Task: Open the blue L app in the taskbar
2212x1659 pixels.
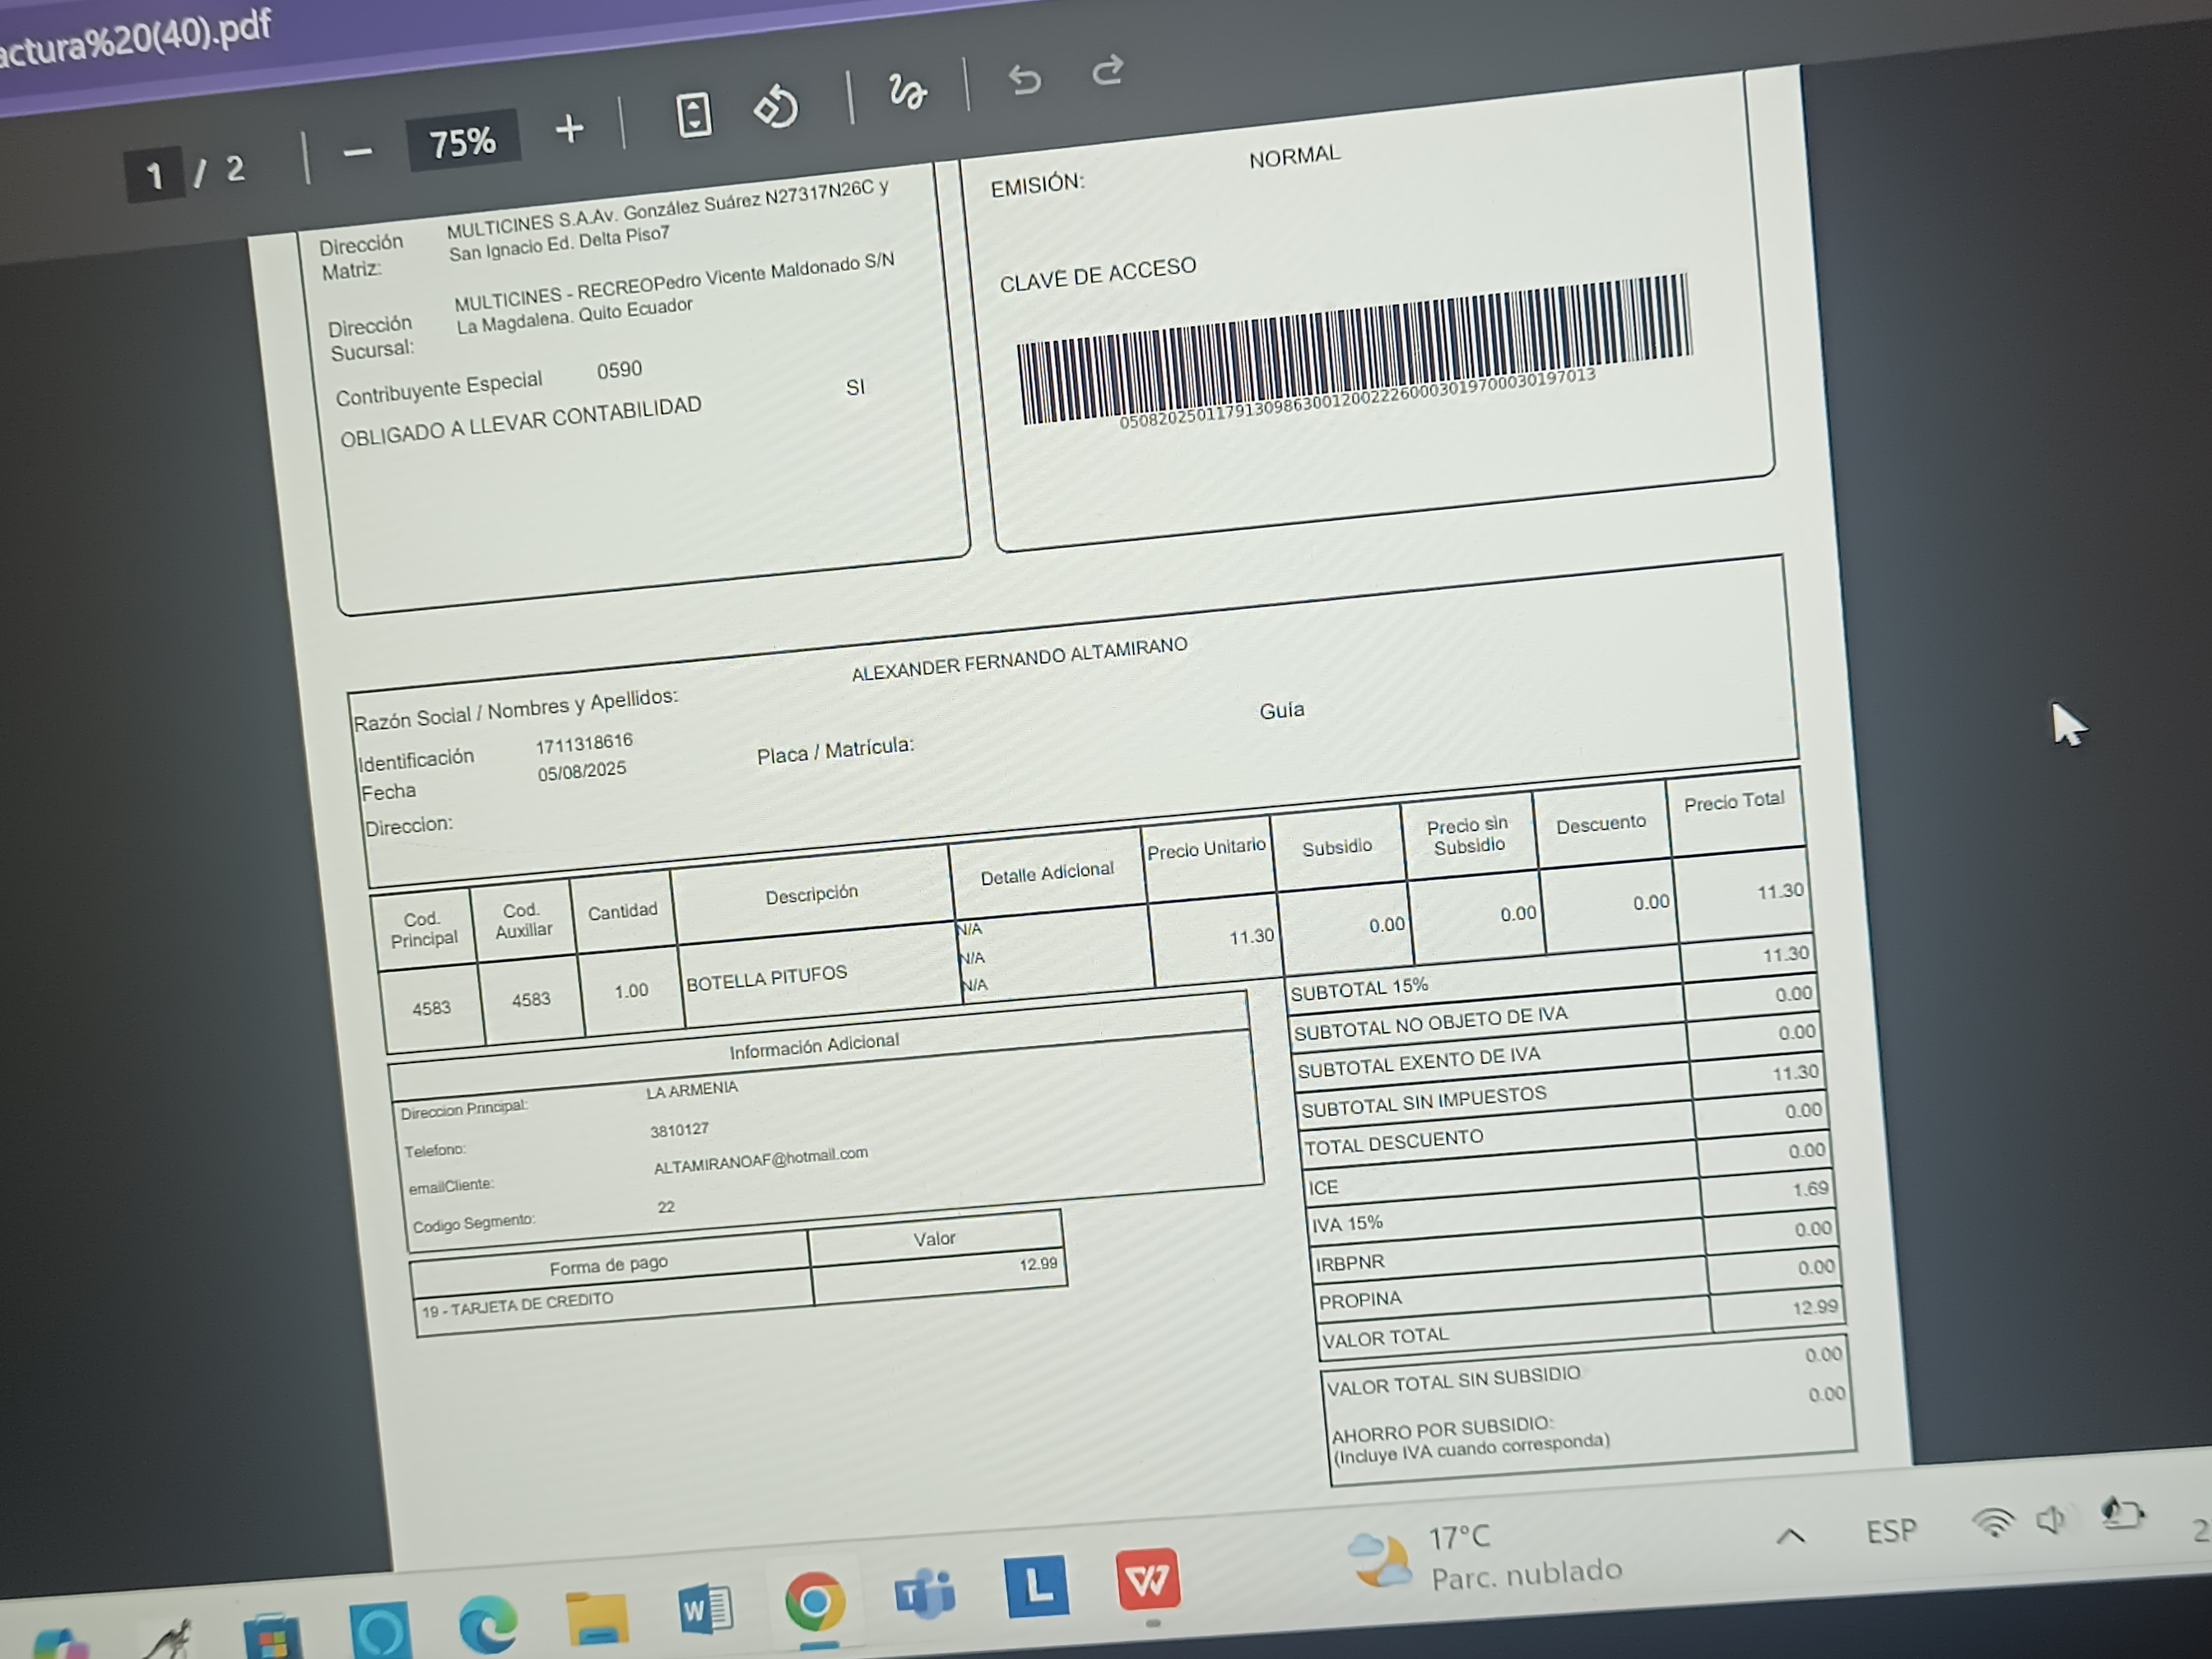Action: pyautogui.click(x=1036, y=1586)
